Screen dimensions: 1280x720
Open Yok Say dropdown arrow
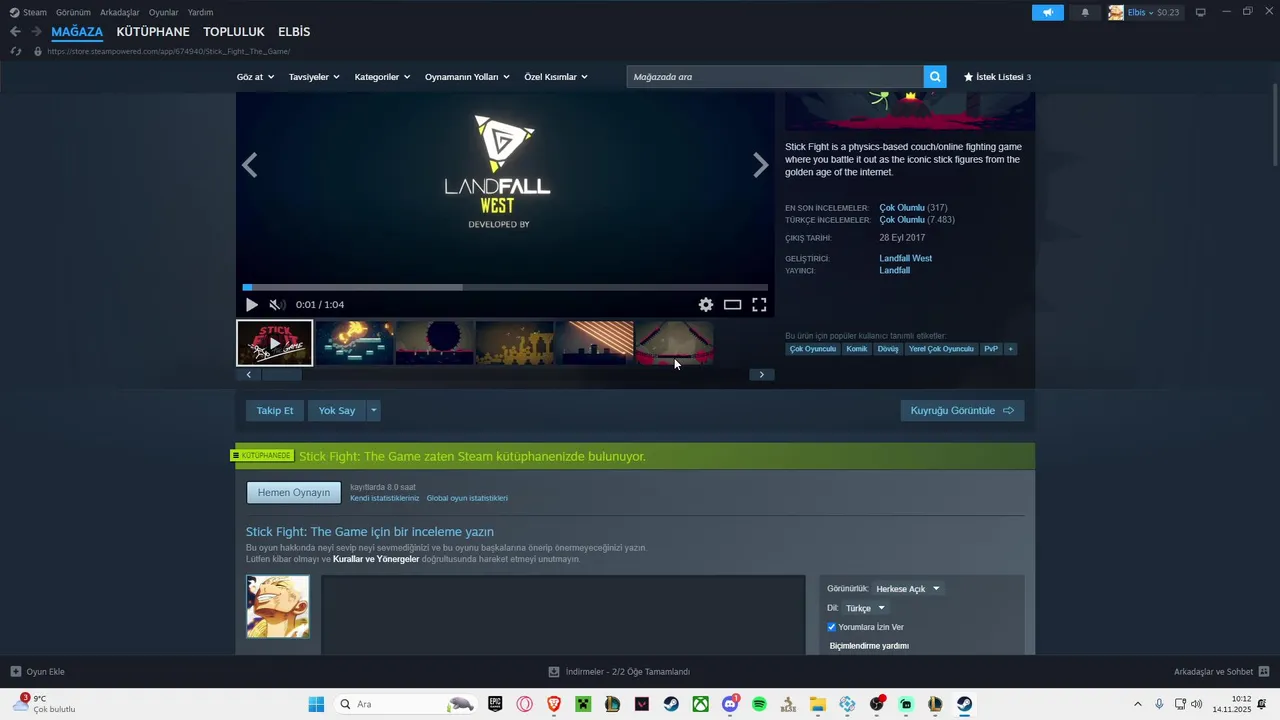374,410
